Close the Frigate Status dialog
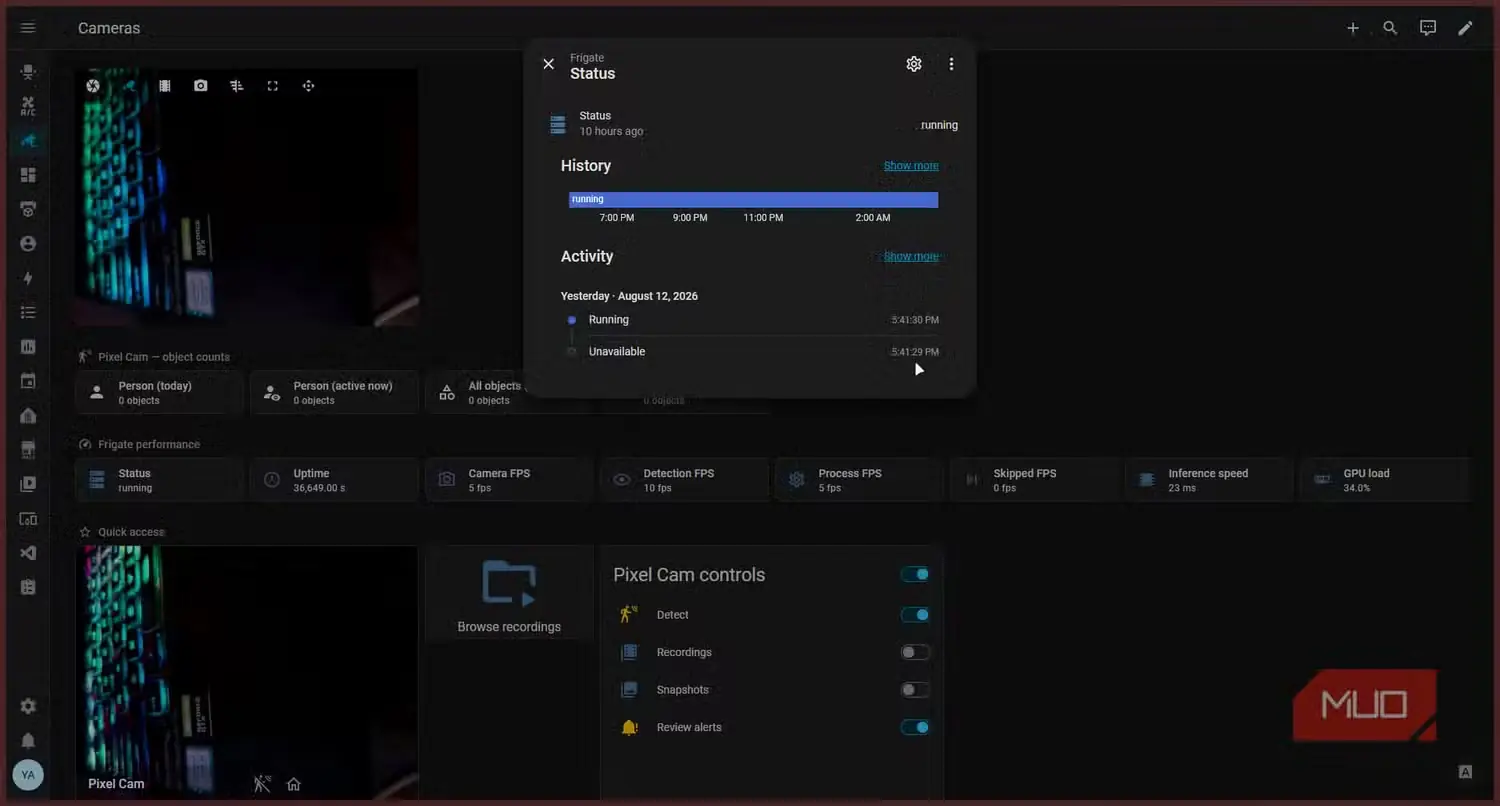The width and height of the screenshot is (1500, 806). [x=548, y=64]
